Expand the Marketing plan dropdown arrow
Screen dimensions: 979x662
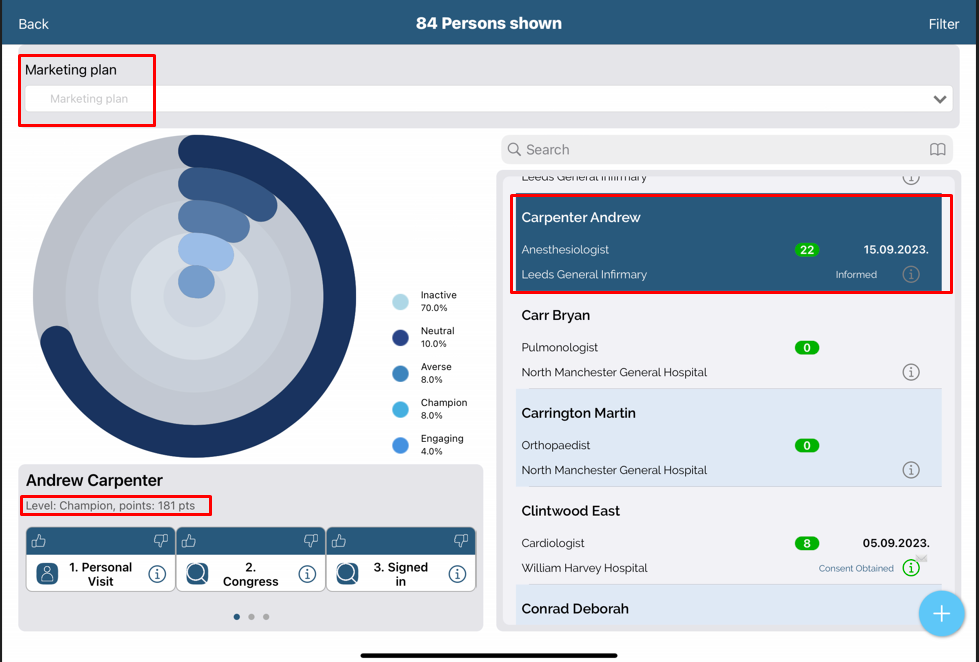(x=939, y=99)
